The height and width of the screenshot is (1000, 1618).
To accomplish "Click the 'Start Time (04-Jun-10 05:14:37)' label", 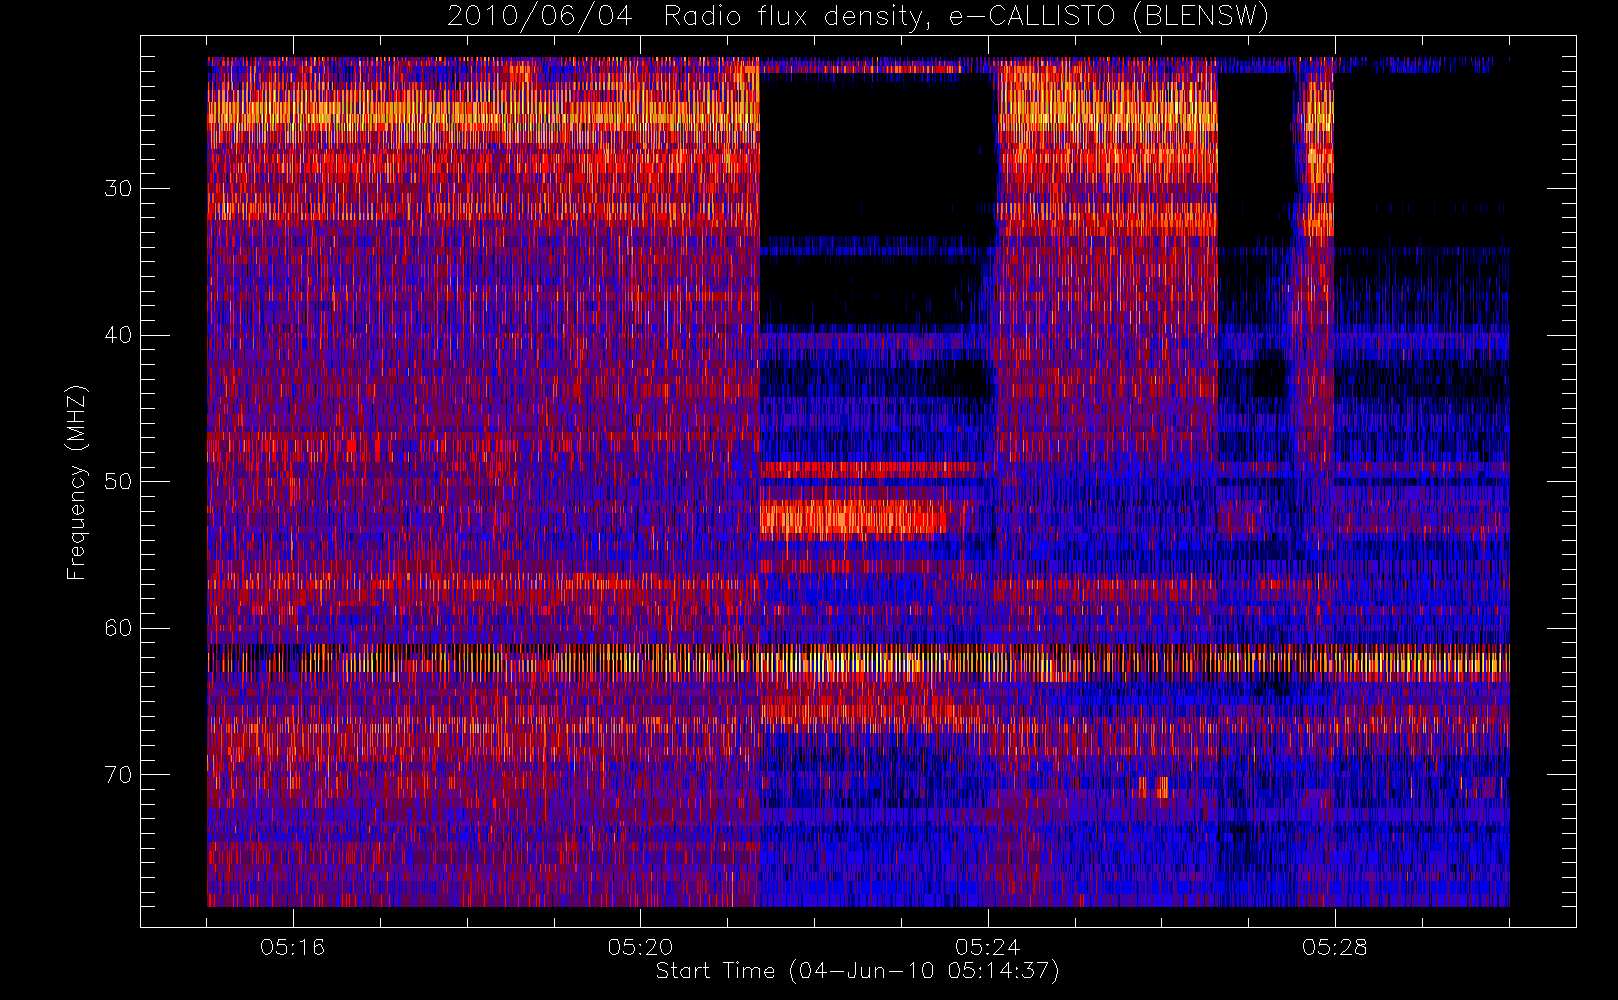I will click(858, 971).
